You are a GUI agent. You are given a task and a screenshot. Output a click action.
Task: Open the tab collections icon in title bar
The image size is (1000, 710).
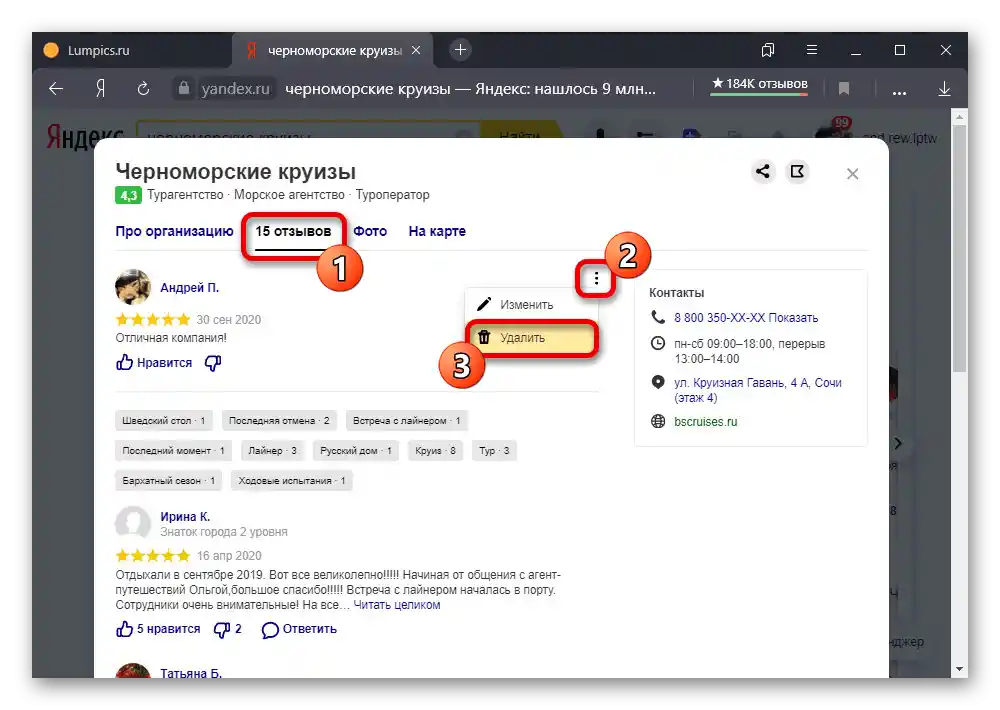tap(768, 50)
